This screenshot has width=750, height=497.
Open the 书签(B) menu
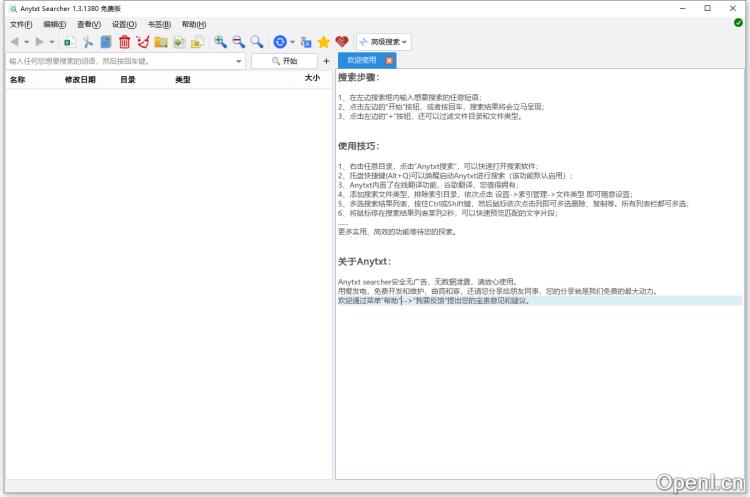pos(159,24)
